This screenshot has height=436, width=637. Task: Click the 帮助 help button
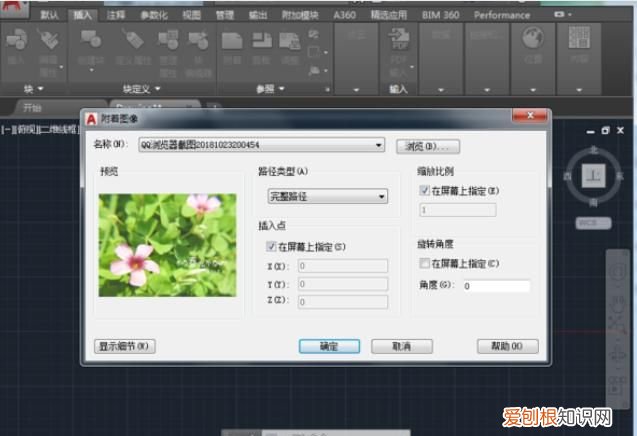pyautogui.click(x=507, y=346)
